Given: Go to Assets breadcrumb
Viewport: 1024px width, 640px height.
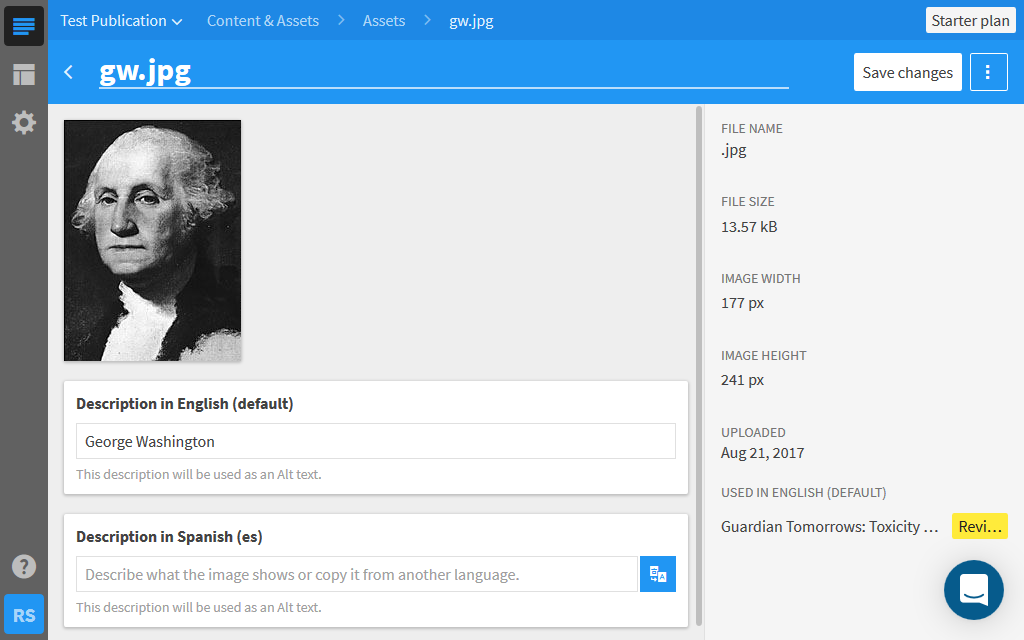Looking at the screenshot, I should point(384,20).
